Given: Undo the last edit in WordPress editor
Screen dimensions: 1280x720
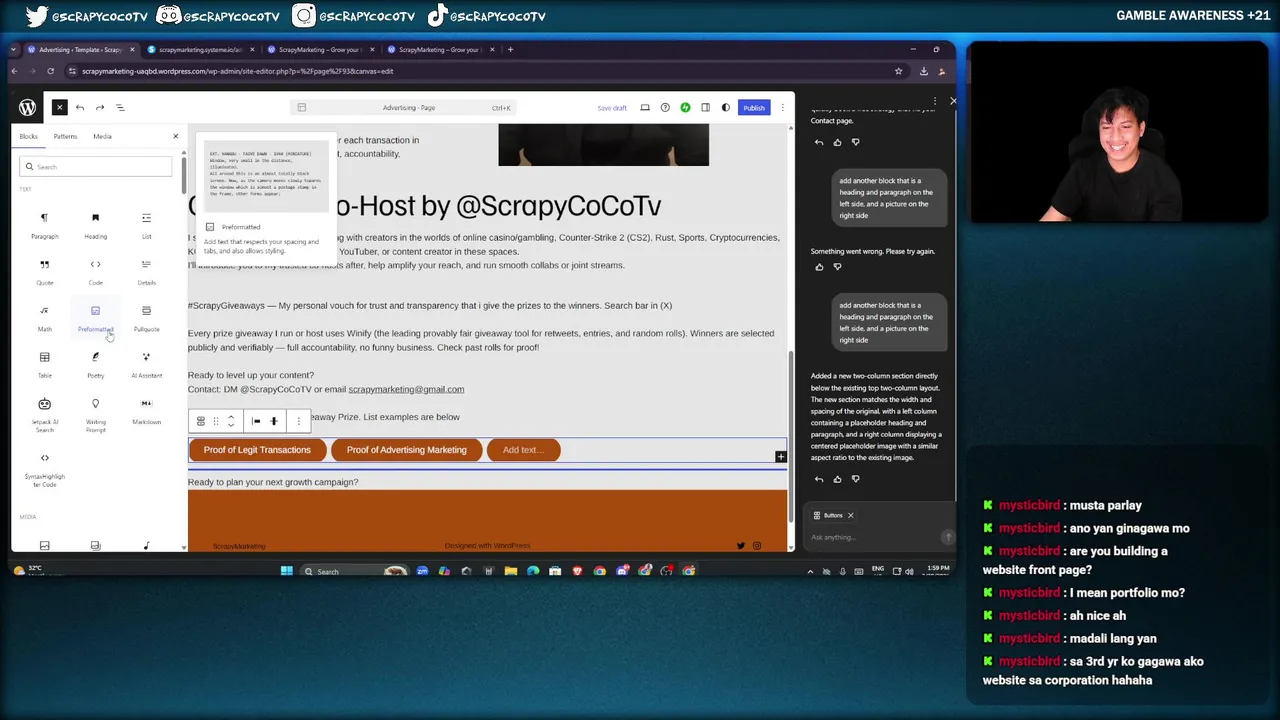Looking at the screenshot, I should (80, 107).
